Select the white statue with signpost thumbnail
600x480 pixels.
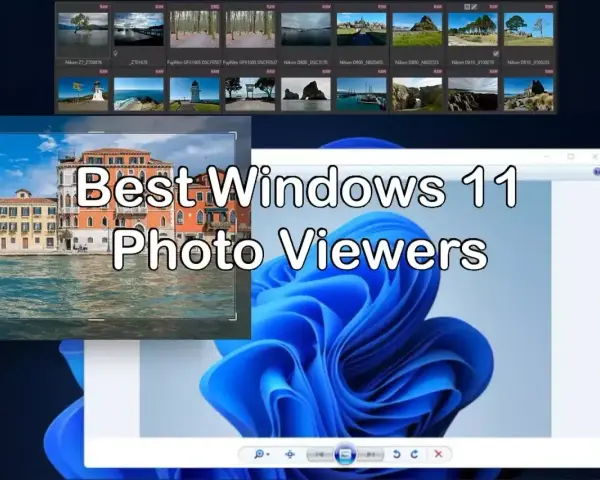(83, 94)
